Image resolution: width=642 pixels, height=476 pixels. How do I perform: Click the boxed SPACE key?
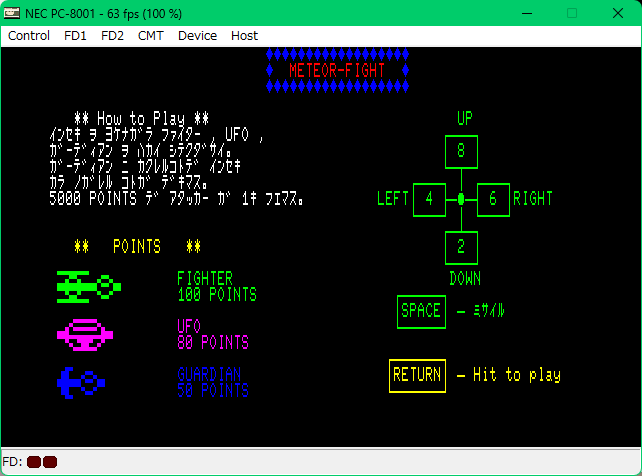coord(421,311)
